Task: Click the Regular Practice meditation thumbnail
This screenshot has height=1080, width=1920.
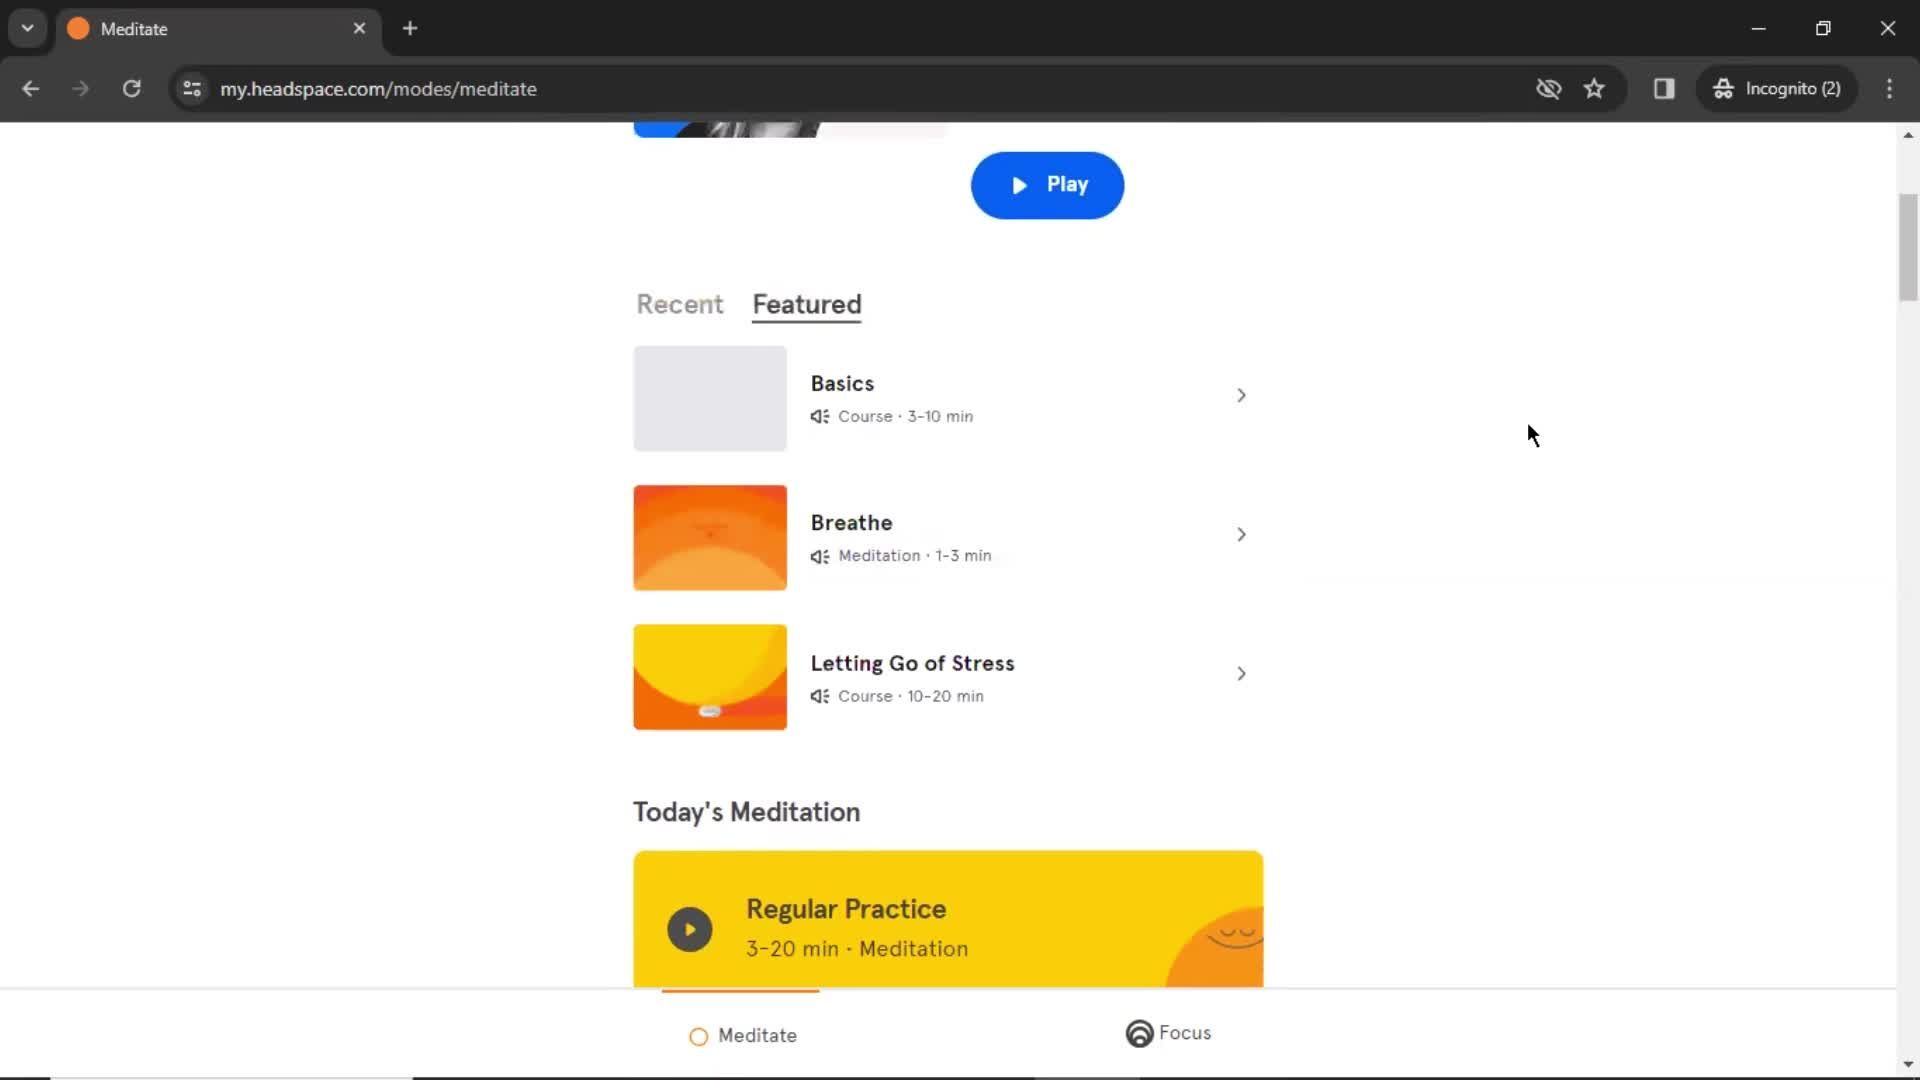Action: click(690, 927)
